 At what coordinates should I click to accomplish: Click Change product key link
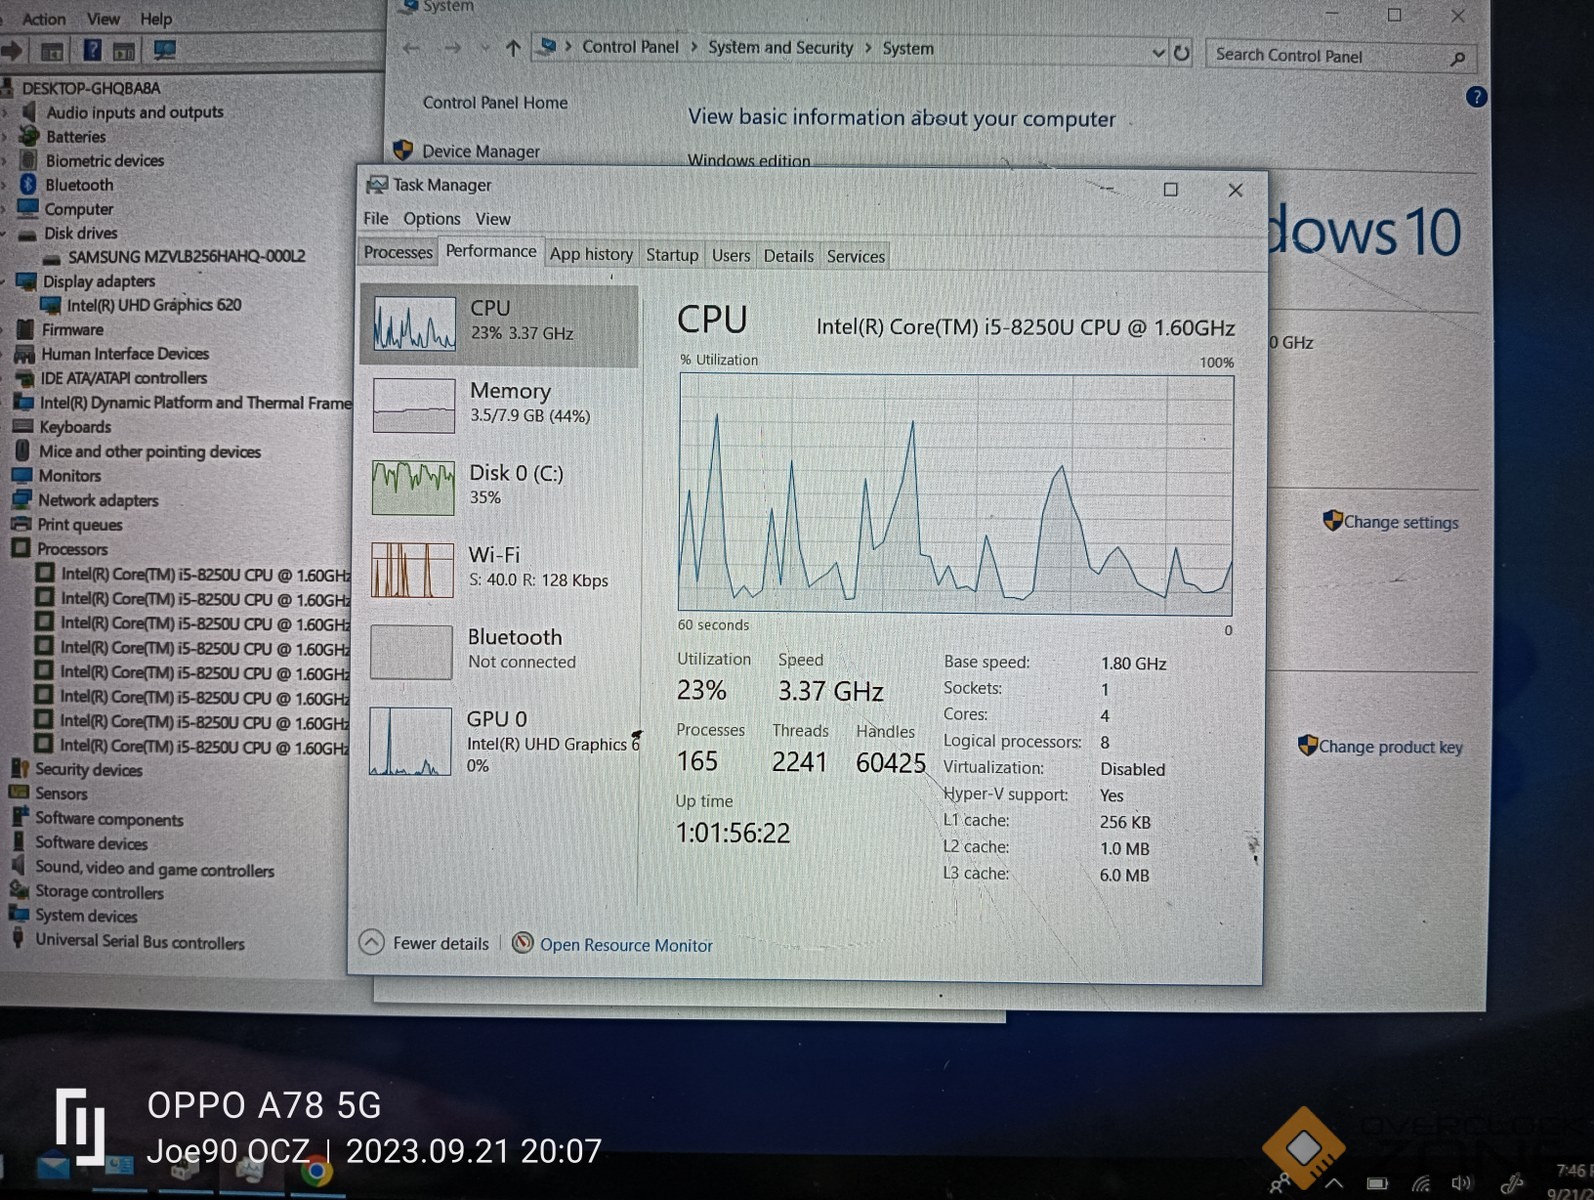1391,747
